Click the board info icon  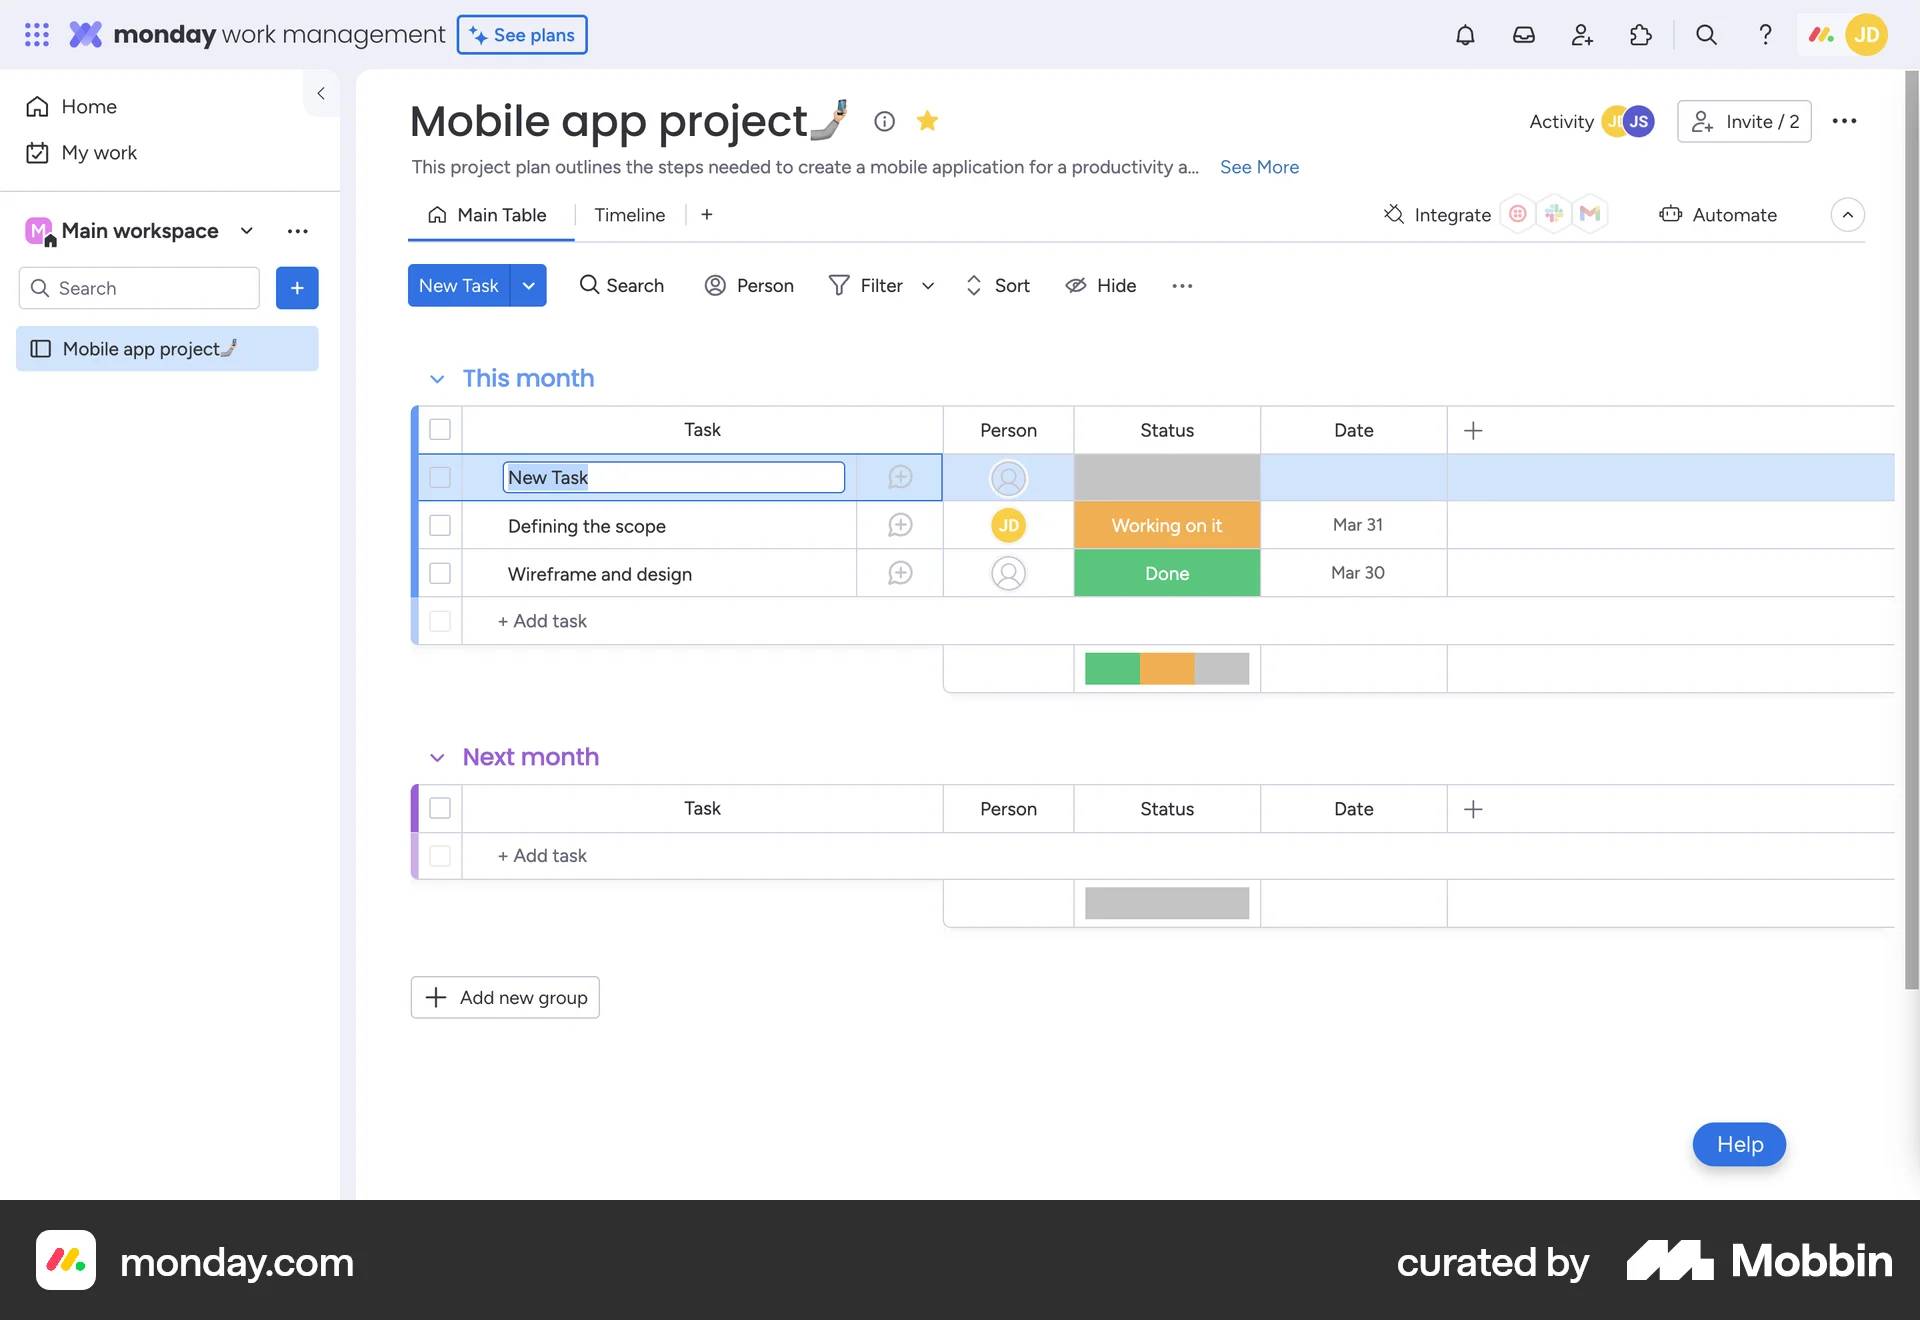pos(884,121)
